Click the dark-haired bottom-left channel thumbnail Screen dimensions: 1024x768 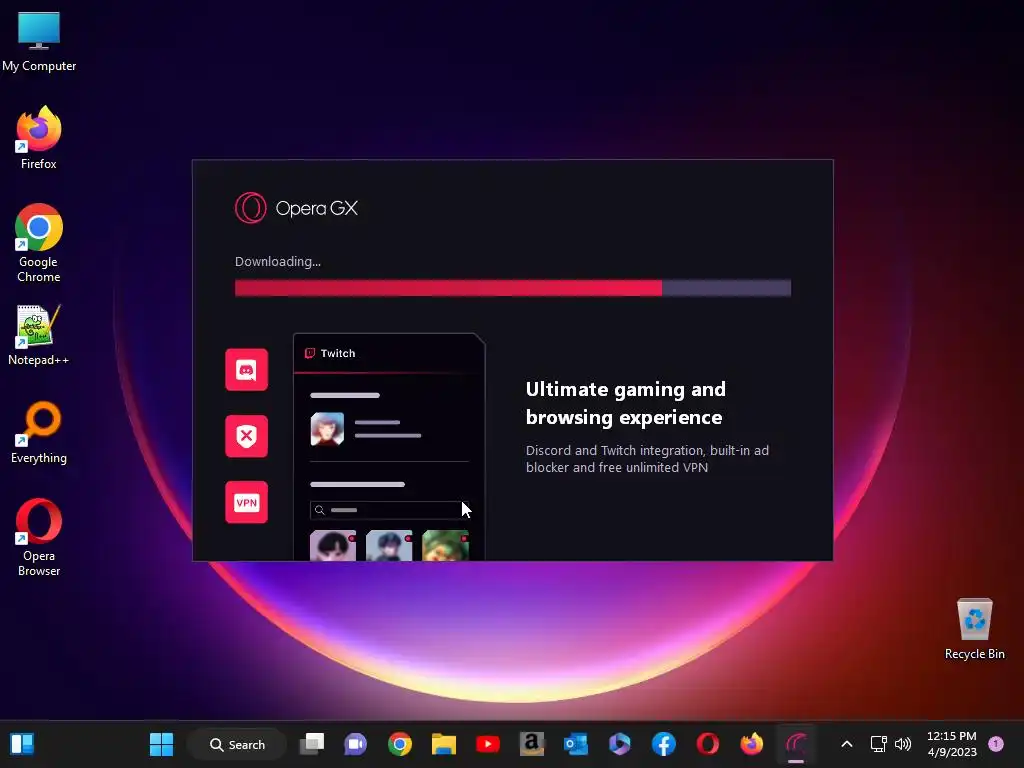333,545
